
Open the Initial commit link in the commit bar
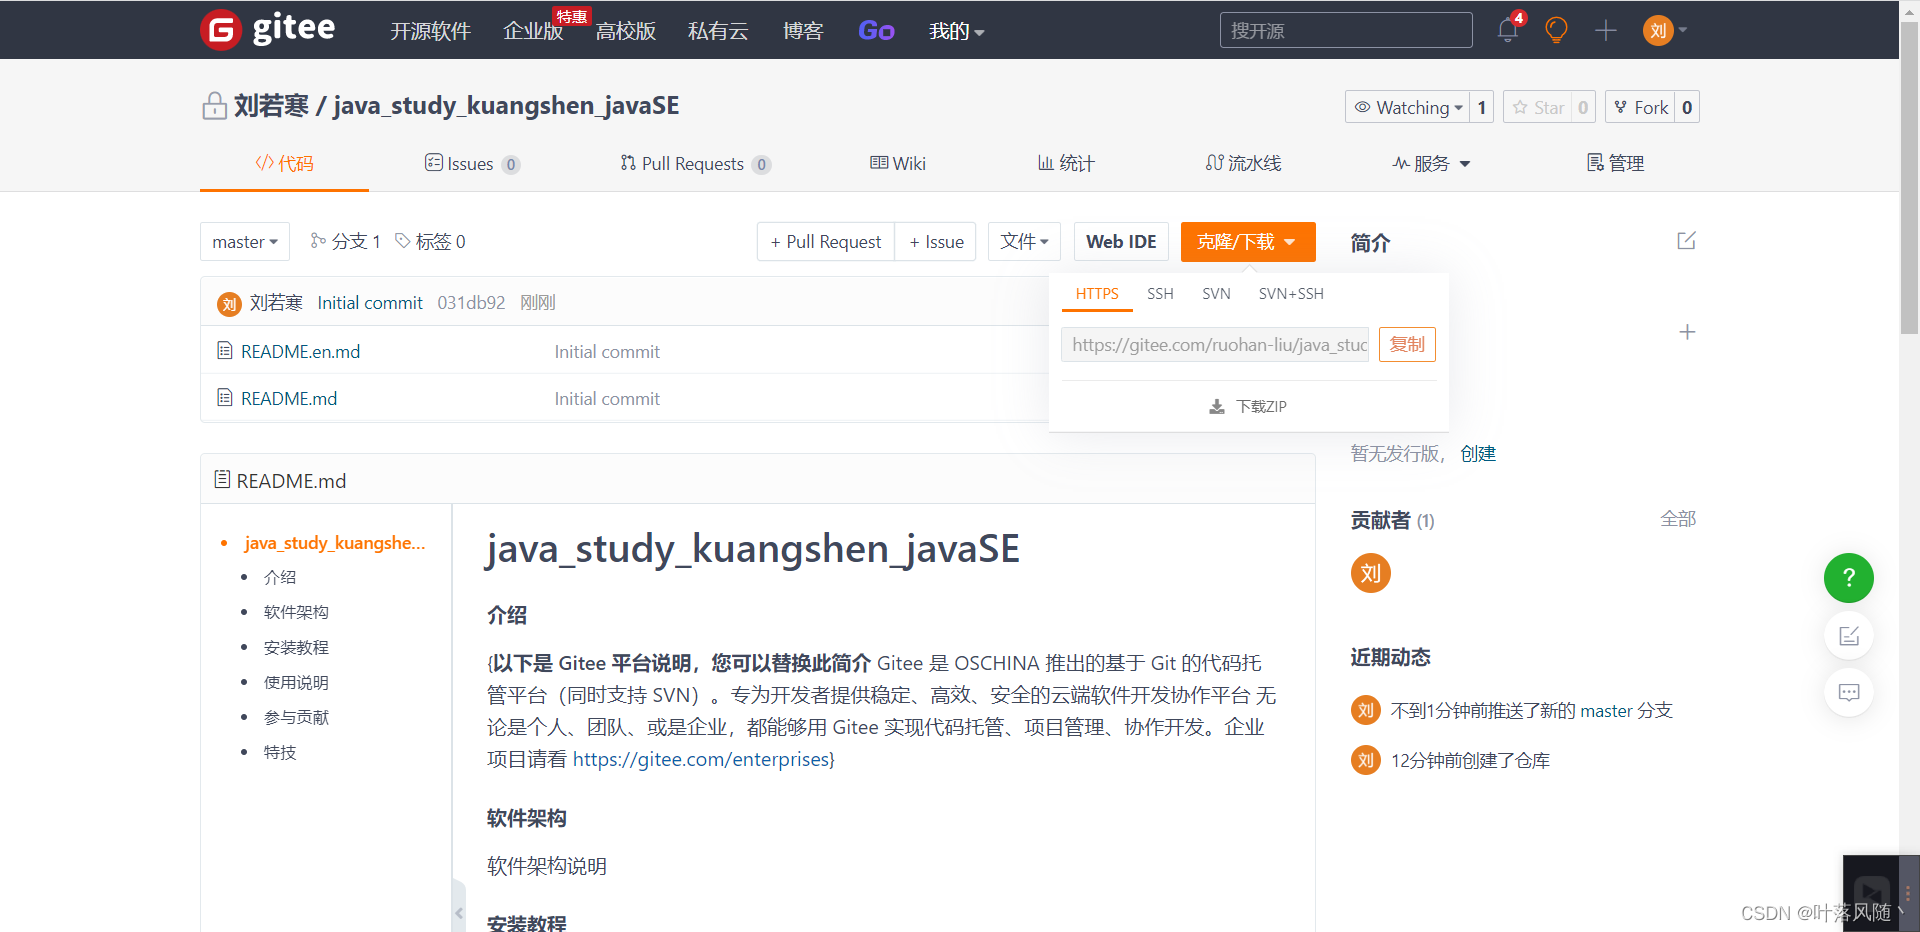370,303
